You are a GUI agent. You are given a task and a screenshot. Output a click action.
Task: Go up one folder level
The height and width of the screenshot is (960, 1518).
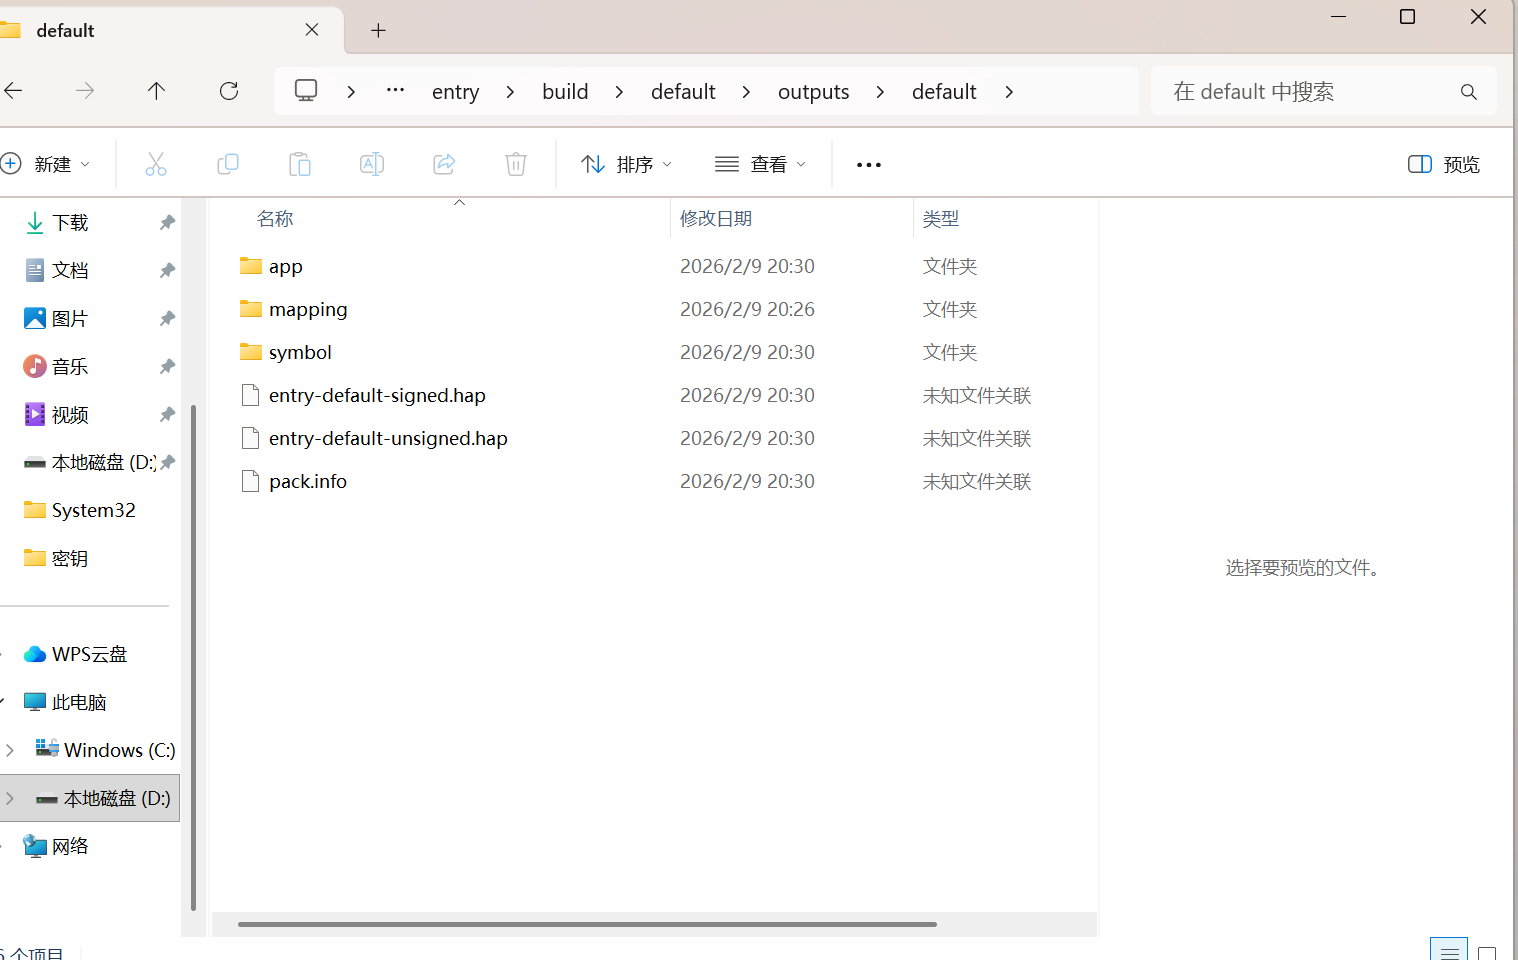(x=156, y=91)
